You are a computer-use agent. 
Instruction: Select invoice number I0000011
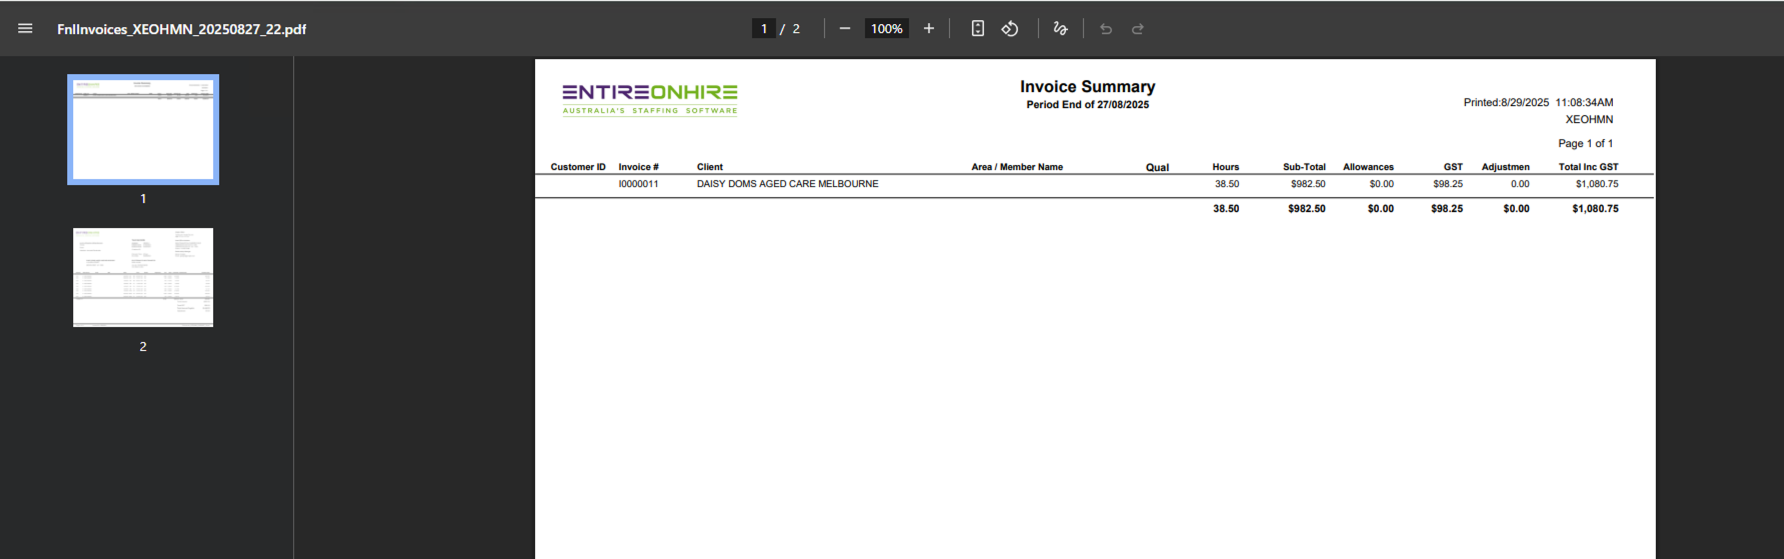(x=638, y=184)
